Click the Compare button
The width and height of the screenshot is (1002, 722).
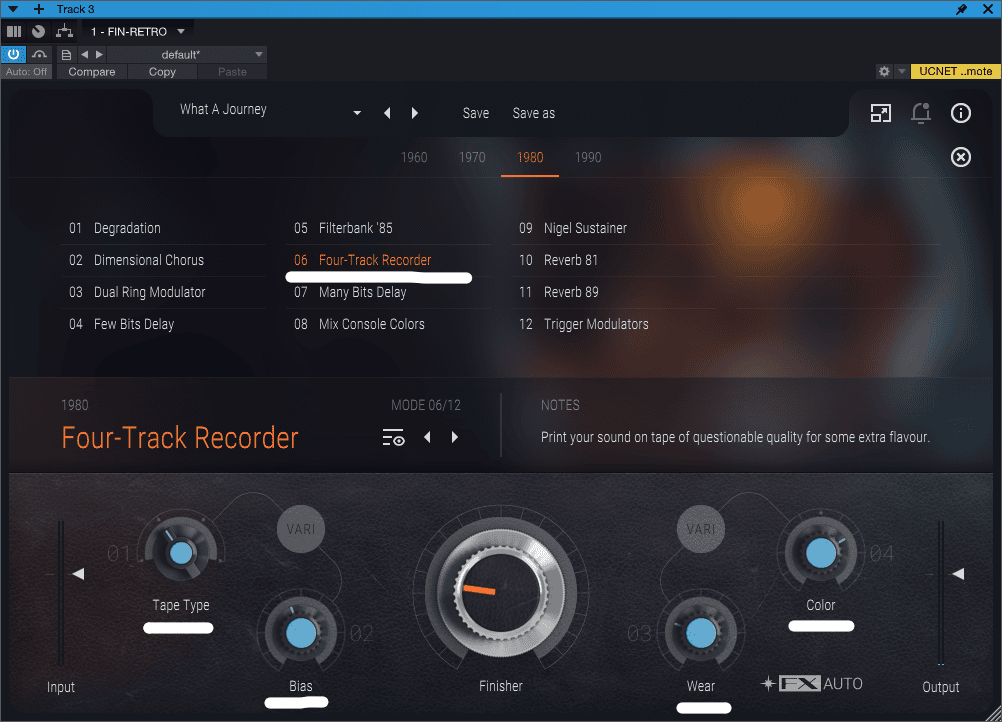tap(92, 72)
